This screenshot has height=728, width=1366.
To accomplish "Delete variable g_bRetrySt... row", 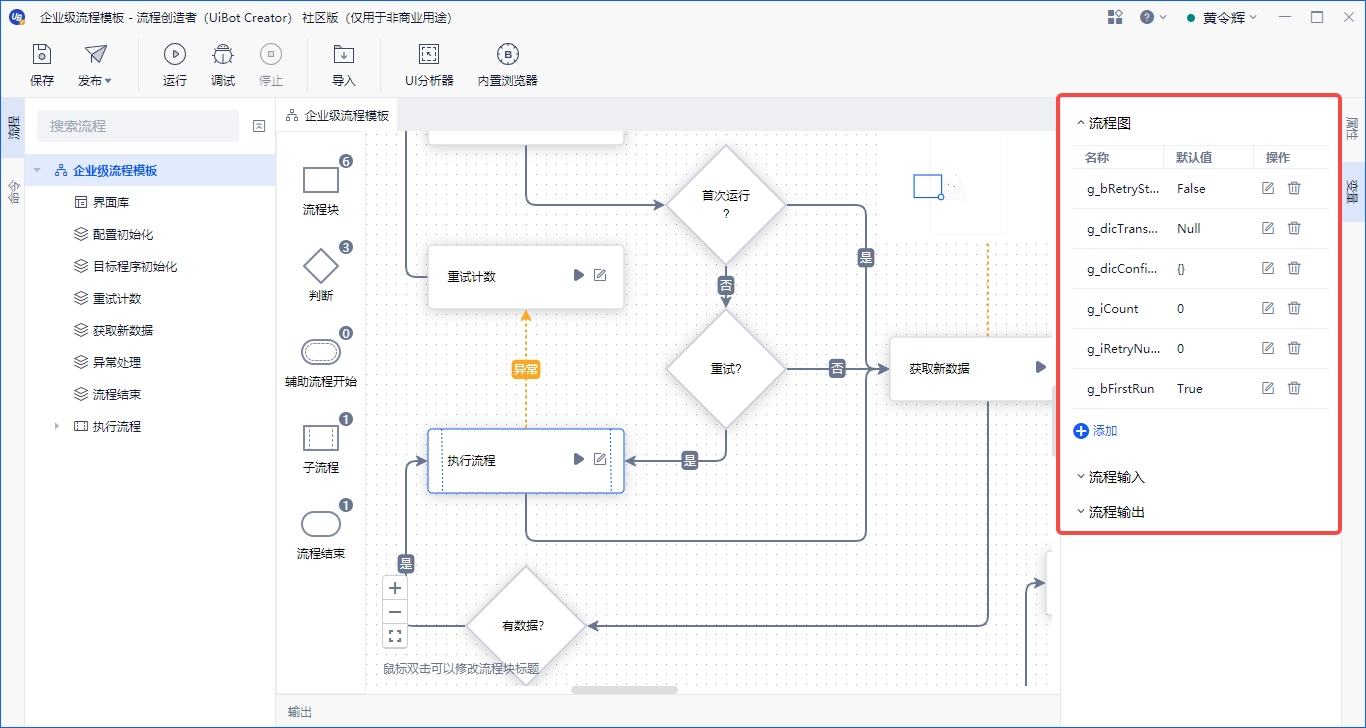I will click(x=1294, y=188).
